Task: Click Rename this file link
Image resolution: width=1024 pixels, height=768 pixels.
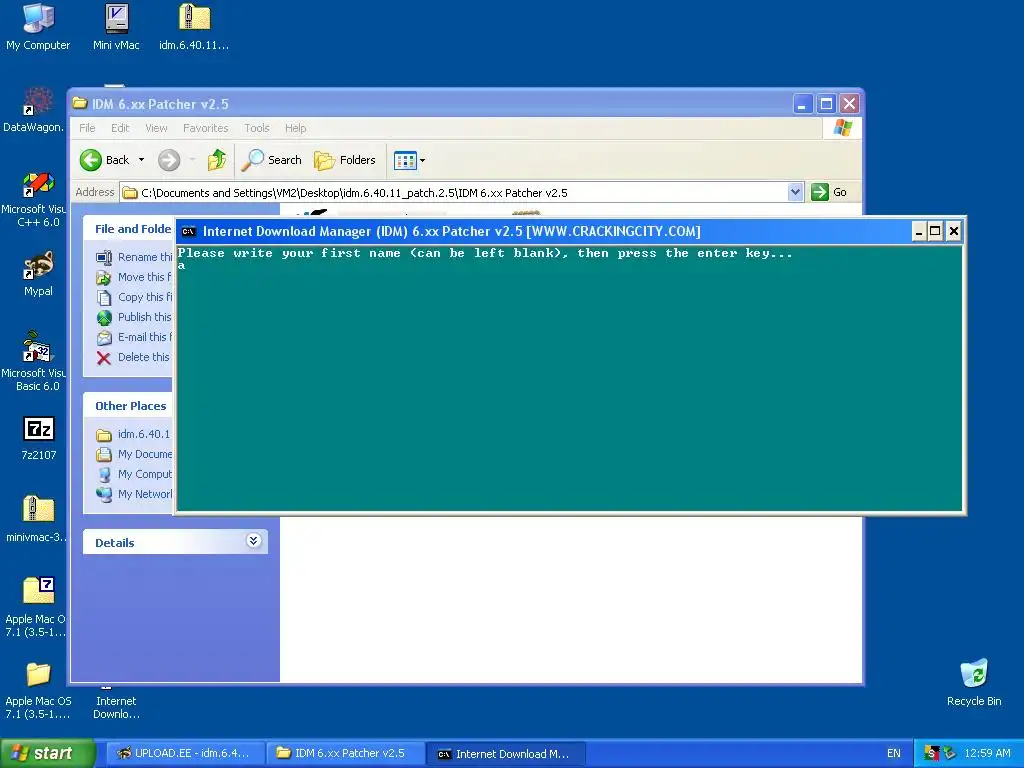Action: [134, 257]
